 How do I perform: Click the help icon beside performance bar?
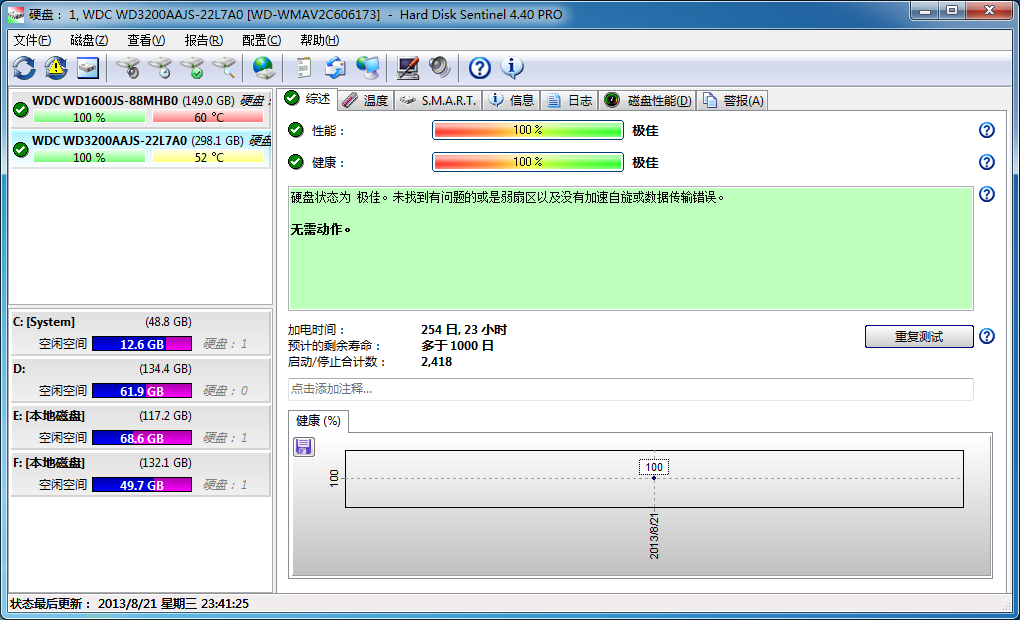[987, 130]
